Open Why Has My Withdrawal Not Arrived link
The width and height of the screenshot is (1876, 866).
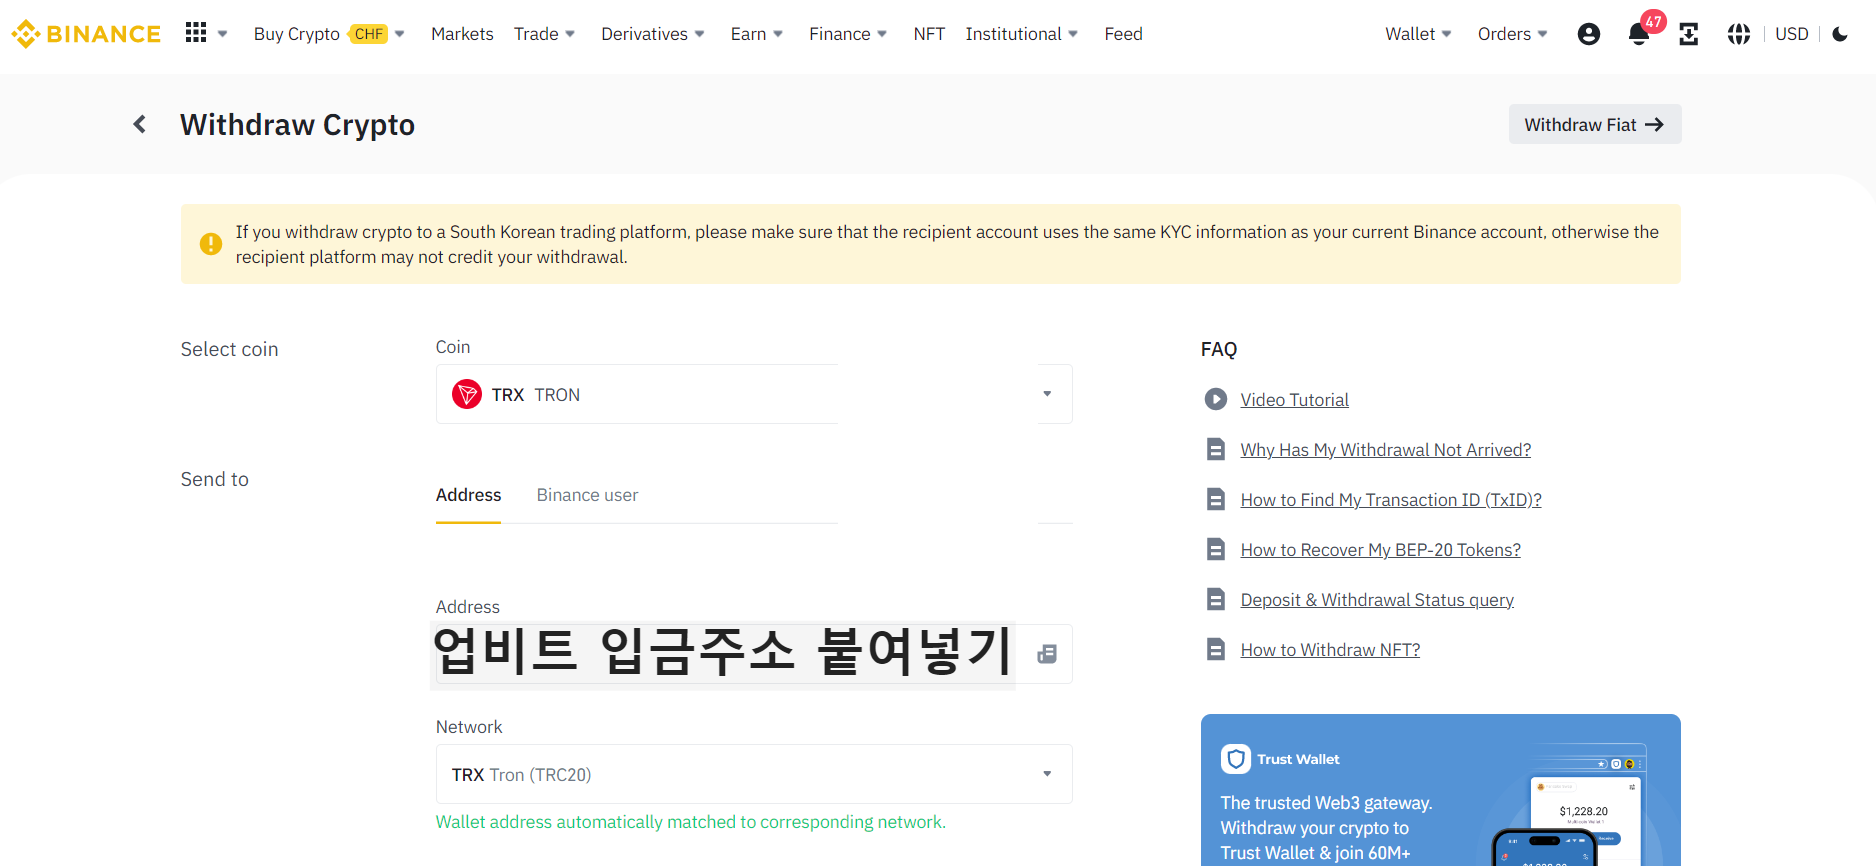coord(1385,450)
